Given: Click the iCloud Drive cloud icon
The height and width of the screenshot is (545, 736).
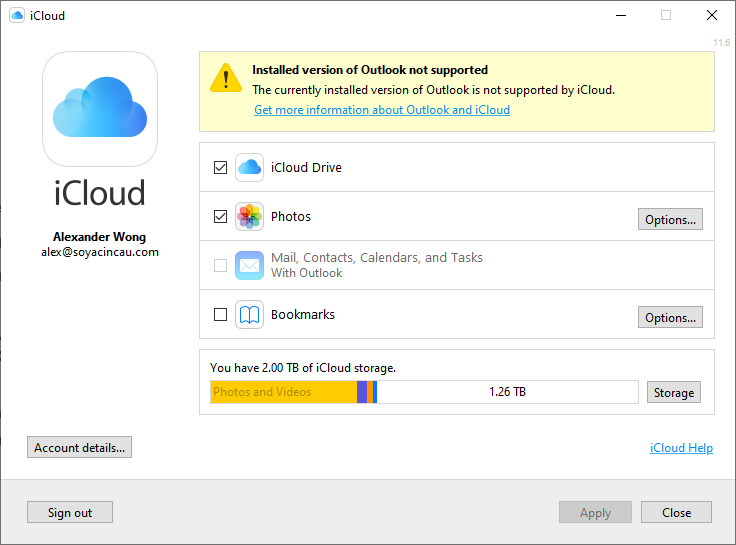Looking at the screenshot, I should (249, 167).
